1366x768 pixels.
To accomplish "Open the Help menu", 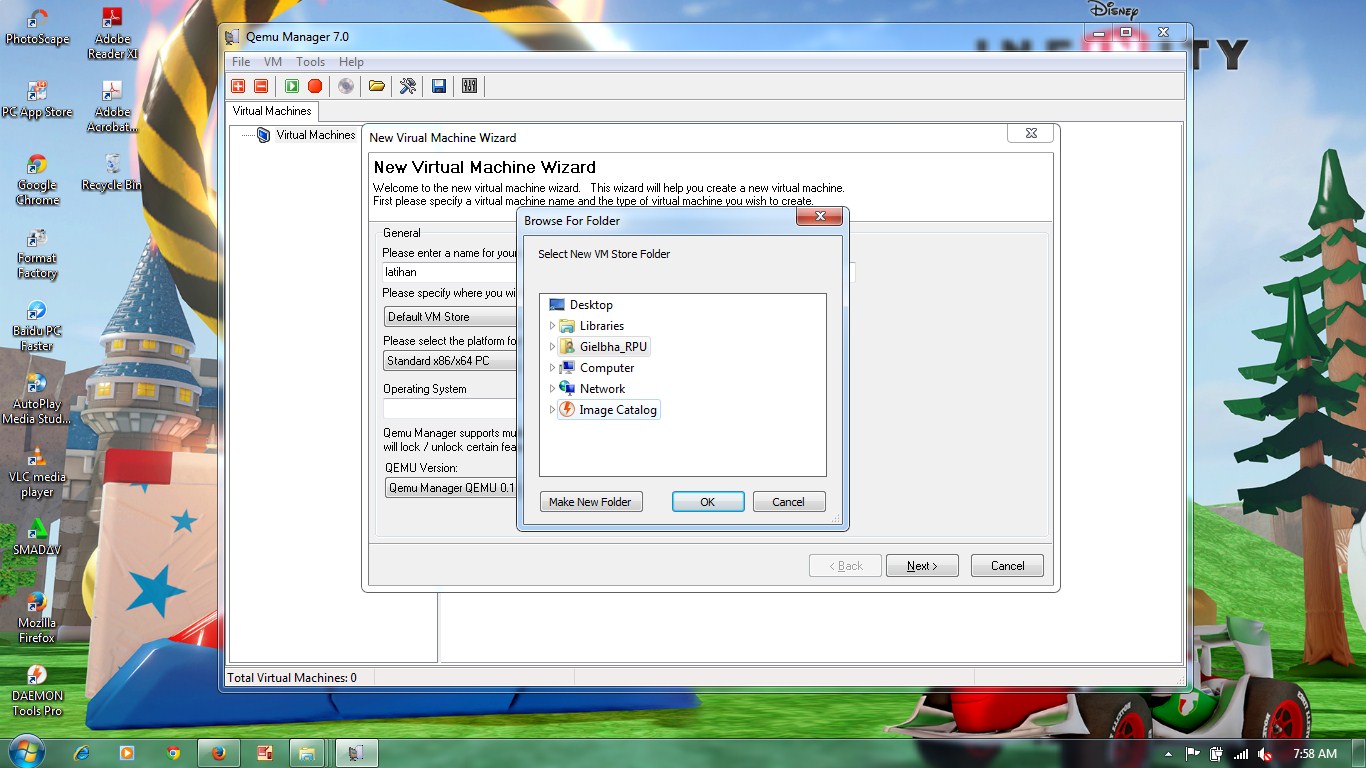I will [351, 62].
